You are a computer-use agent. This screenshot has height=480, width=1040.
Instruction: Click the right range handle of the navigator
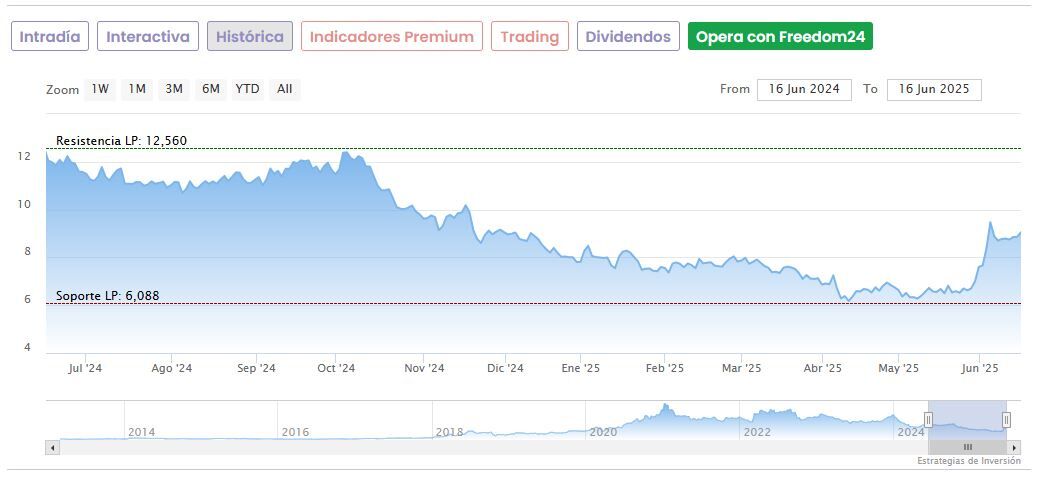pyautogui.click(x=1006, y=420)
